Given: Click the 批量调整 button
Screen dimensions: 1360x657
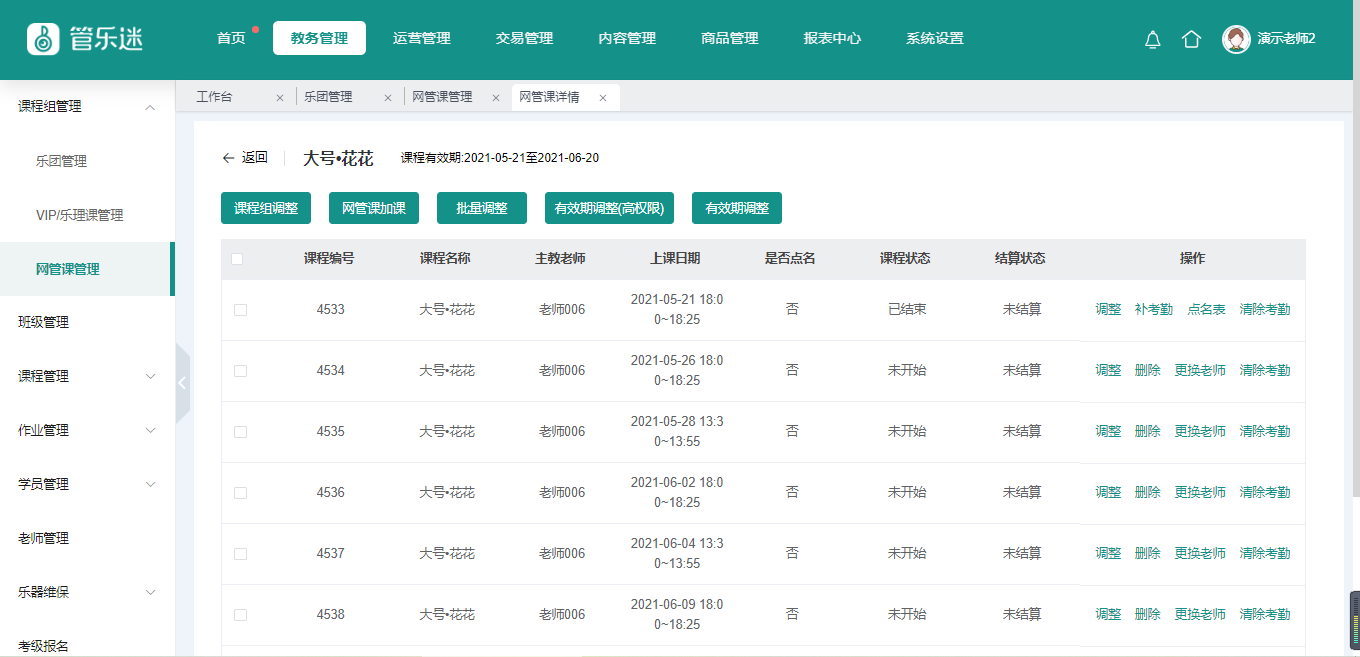Looking at the screenshot, I should (481, 208).
